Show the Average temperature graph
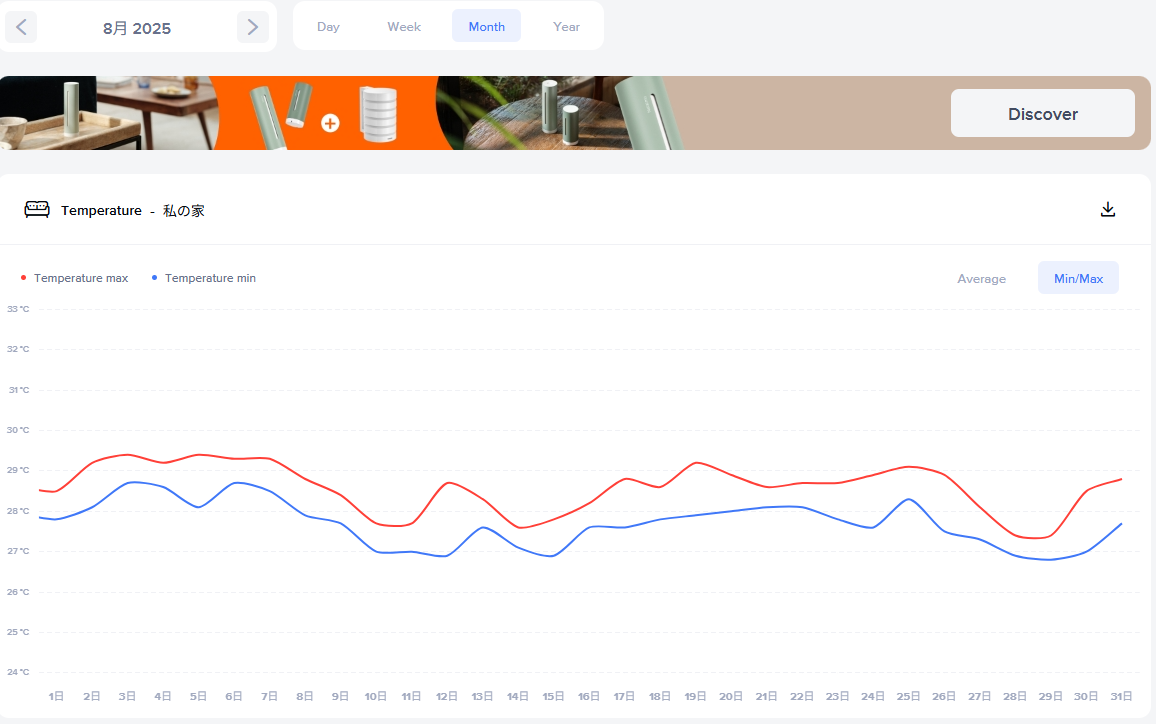The height and width of the screenshot is (724, 1156). click(x=981, y=279)
